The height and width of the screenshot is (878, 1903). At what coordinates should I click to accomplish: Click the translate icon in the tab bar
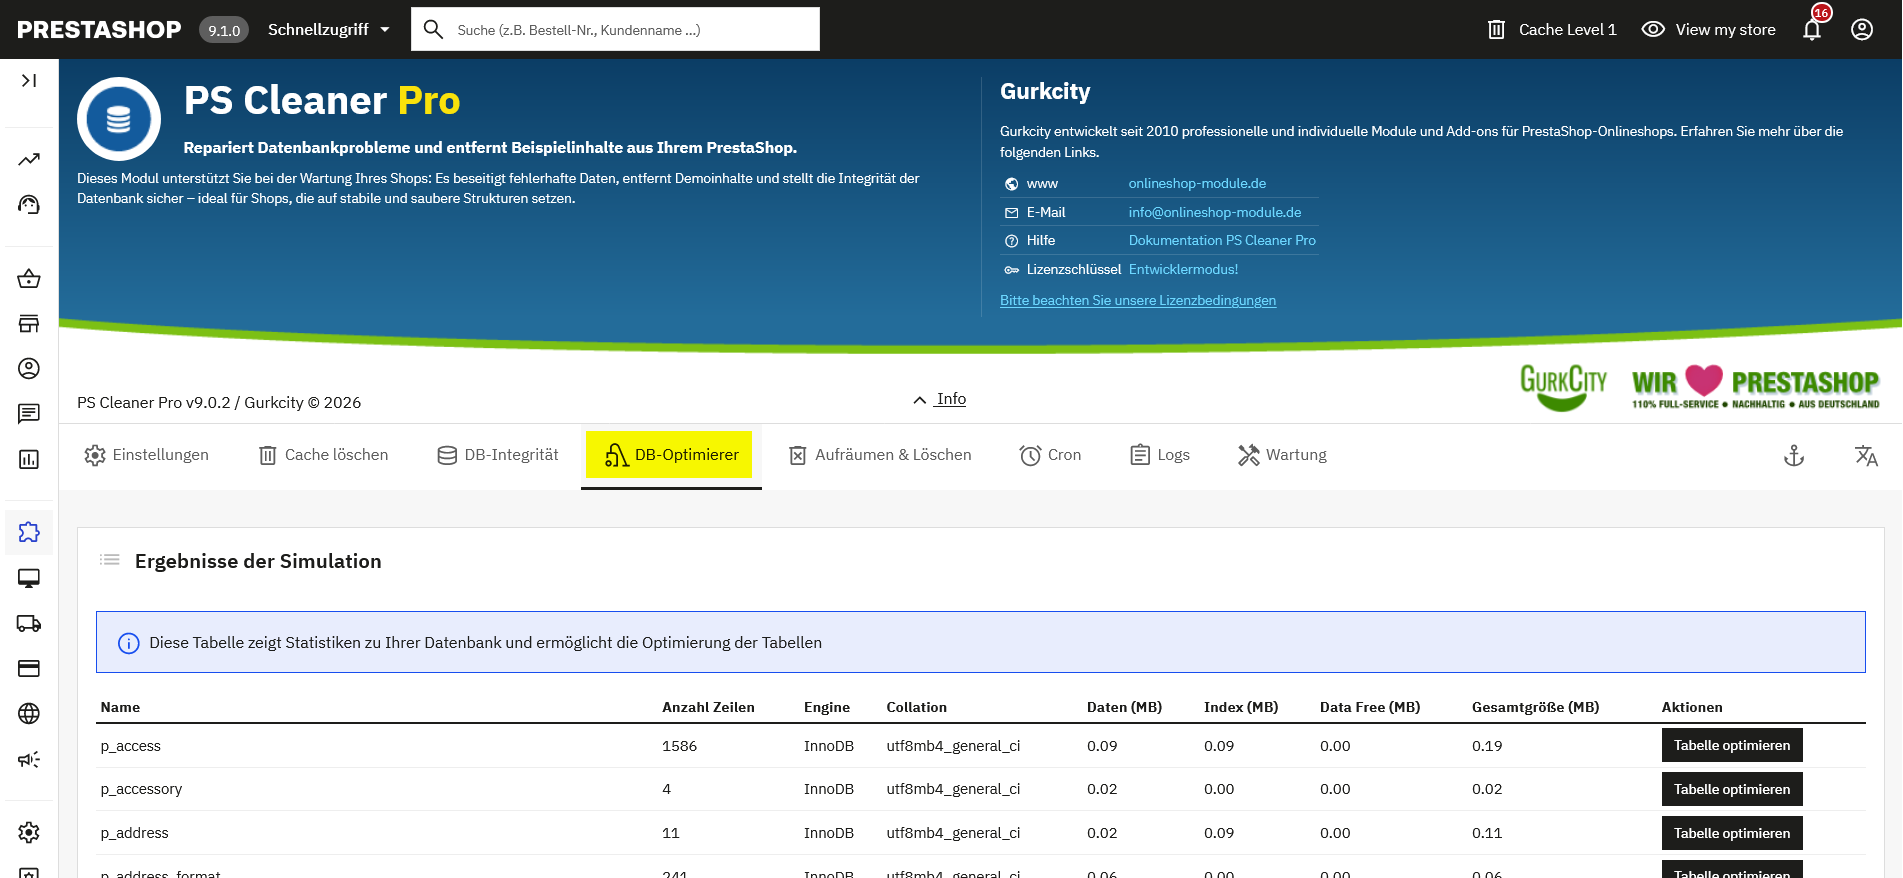1866,456
